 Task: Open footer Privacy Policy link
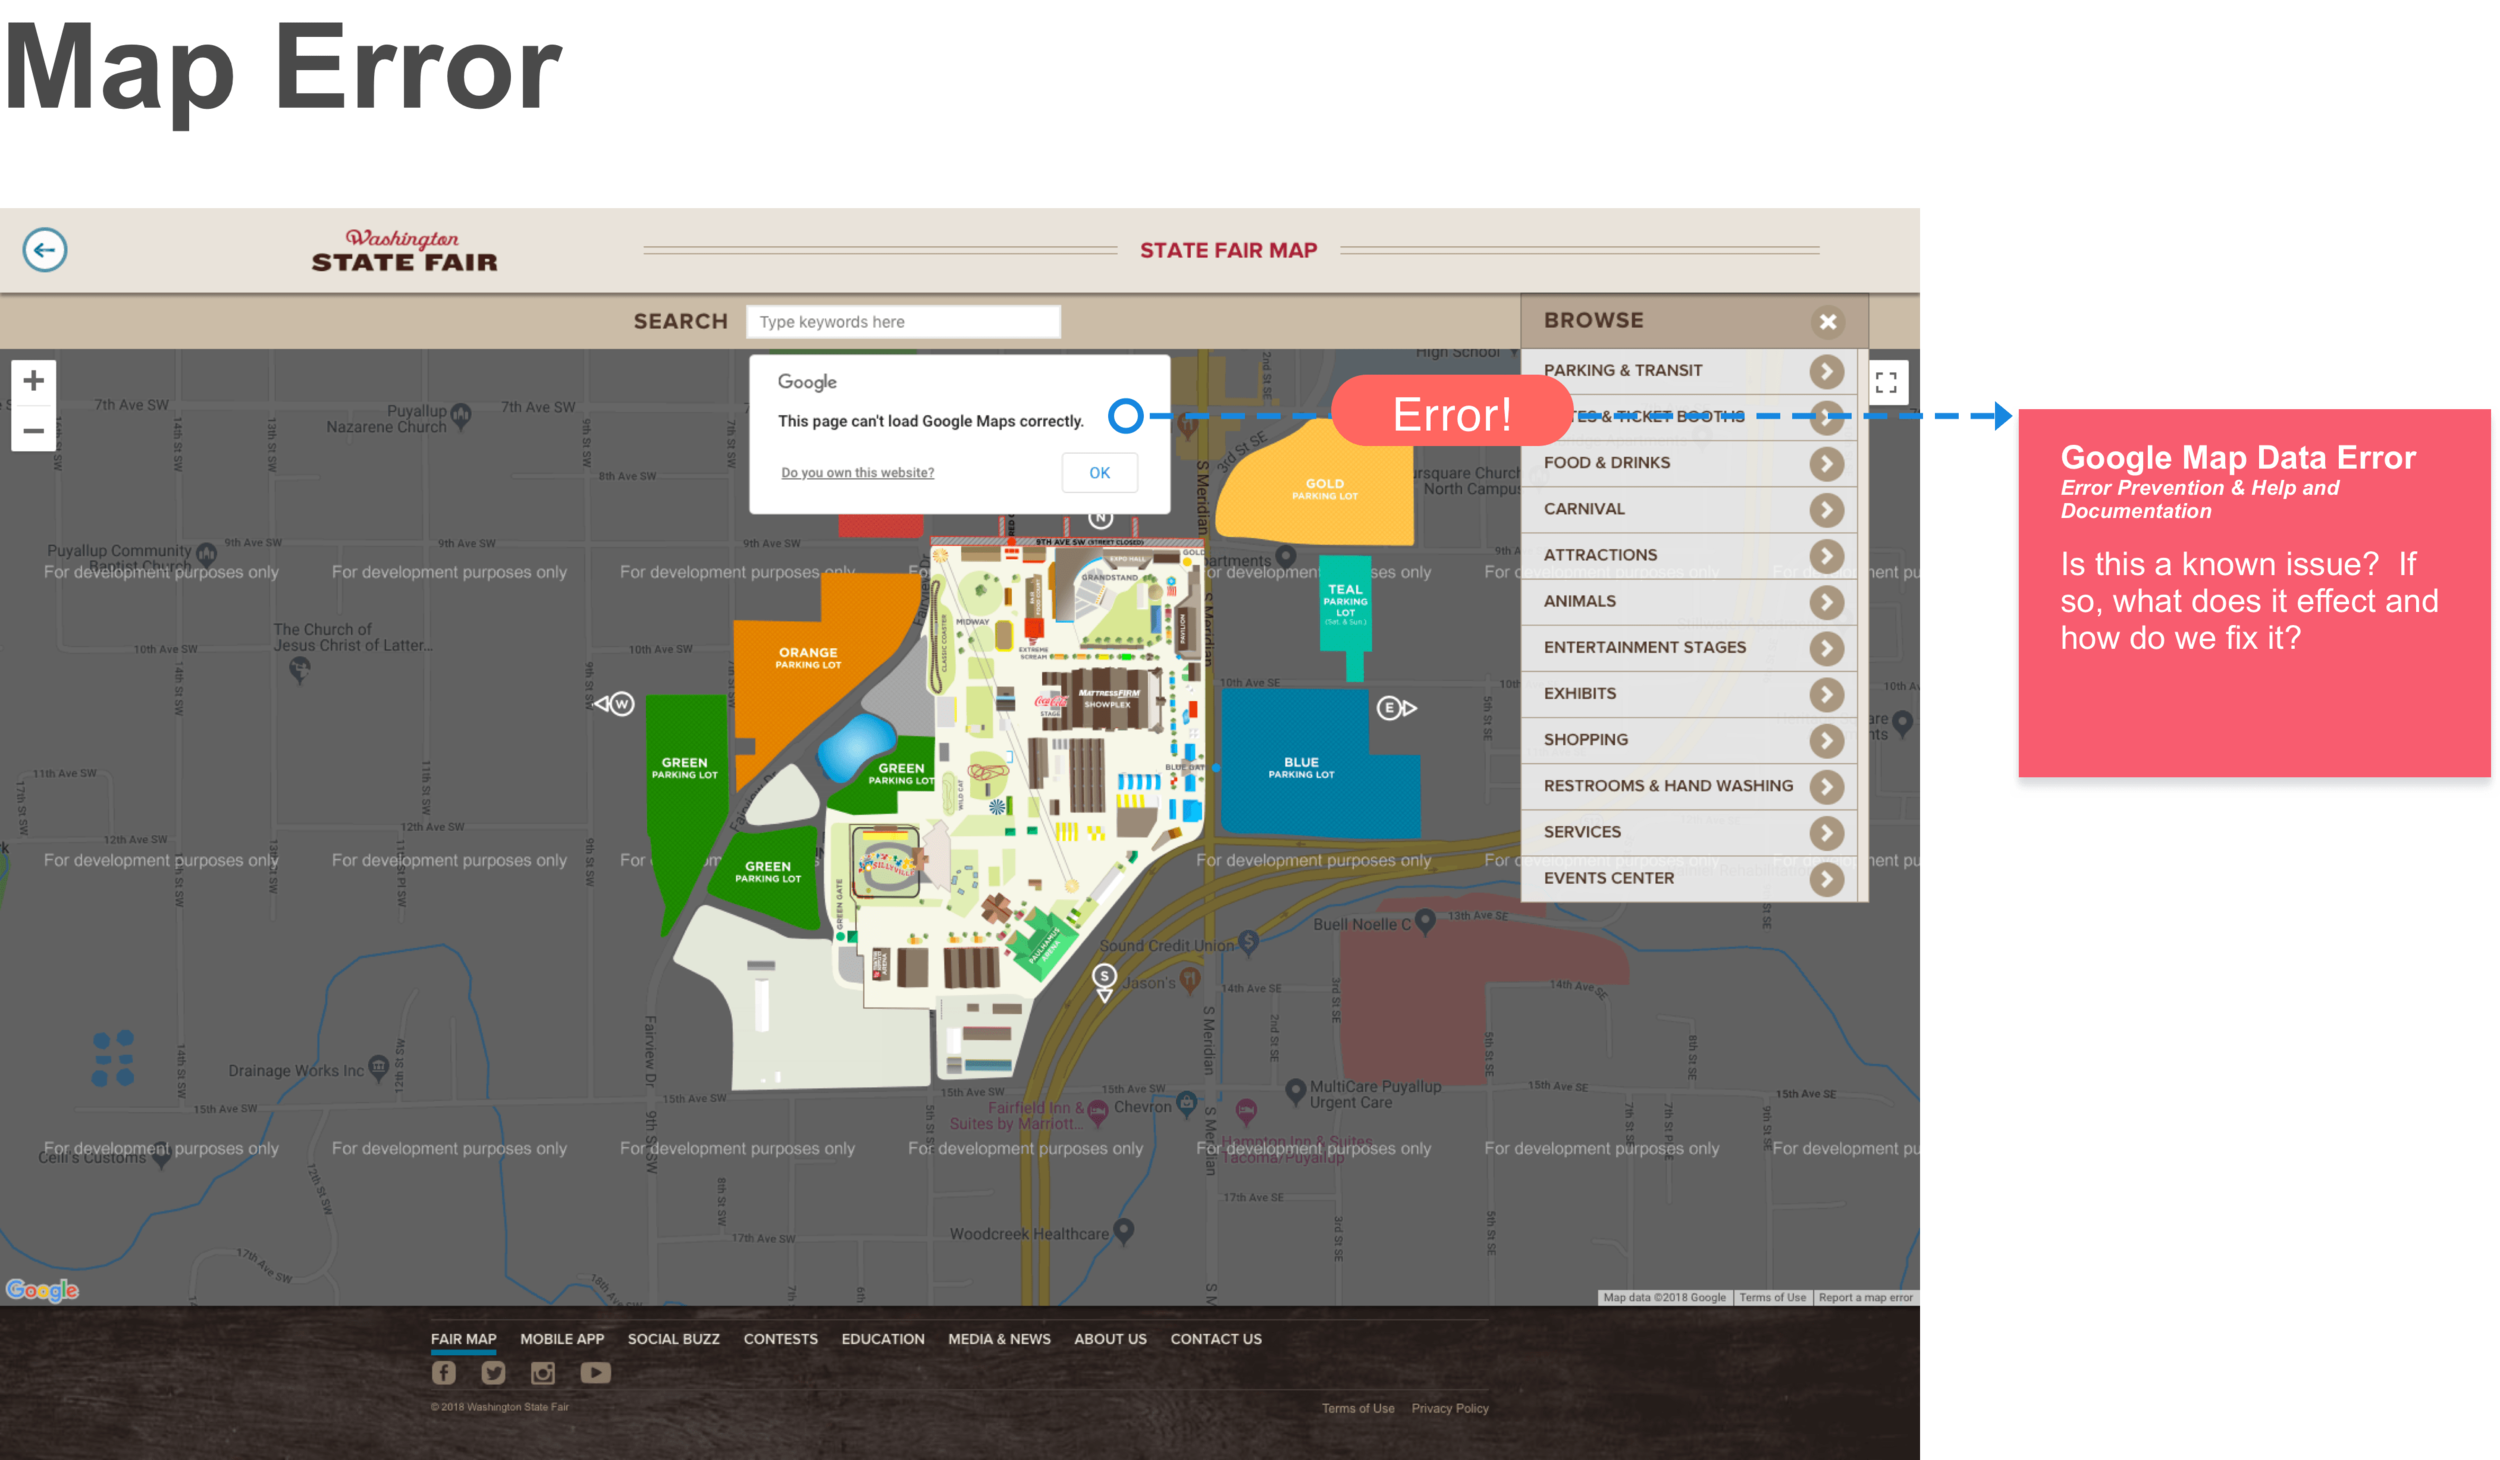1450,1408
